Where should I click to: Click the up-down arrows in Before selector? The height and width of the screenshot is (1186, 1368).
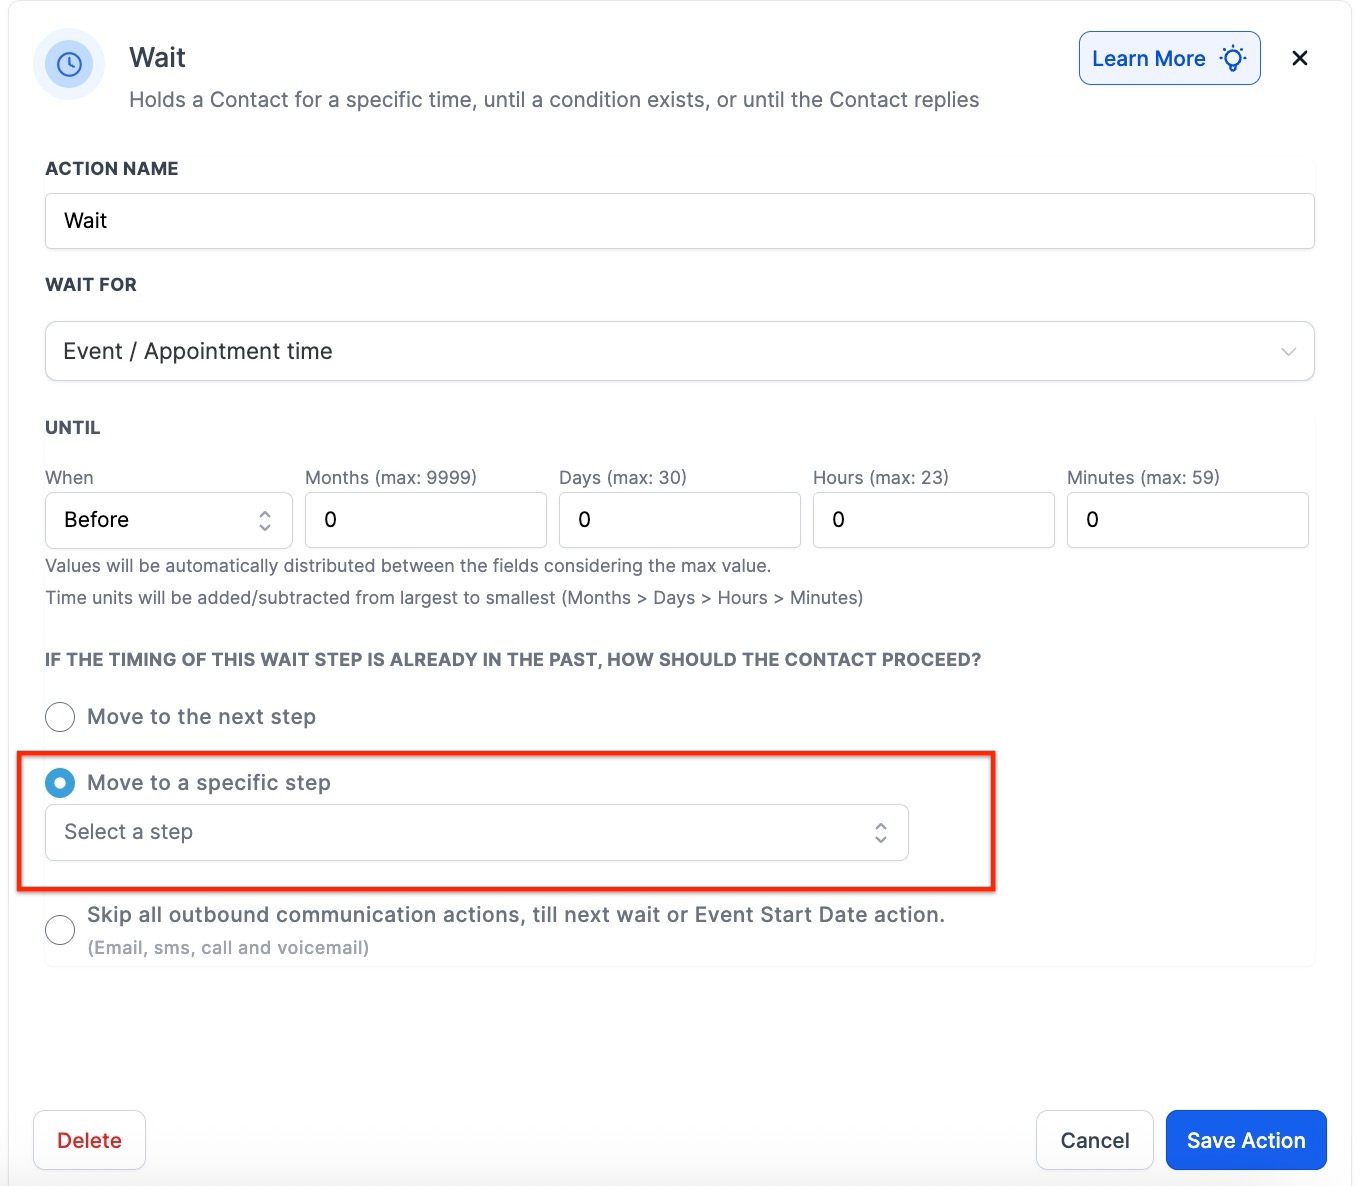265,520
